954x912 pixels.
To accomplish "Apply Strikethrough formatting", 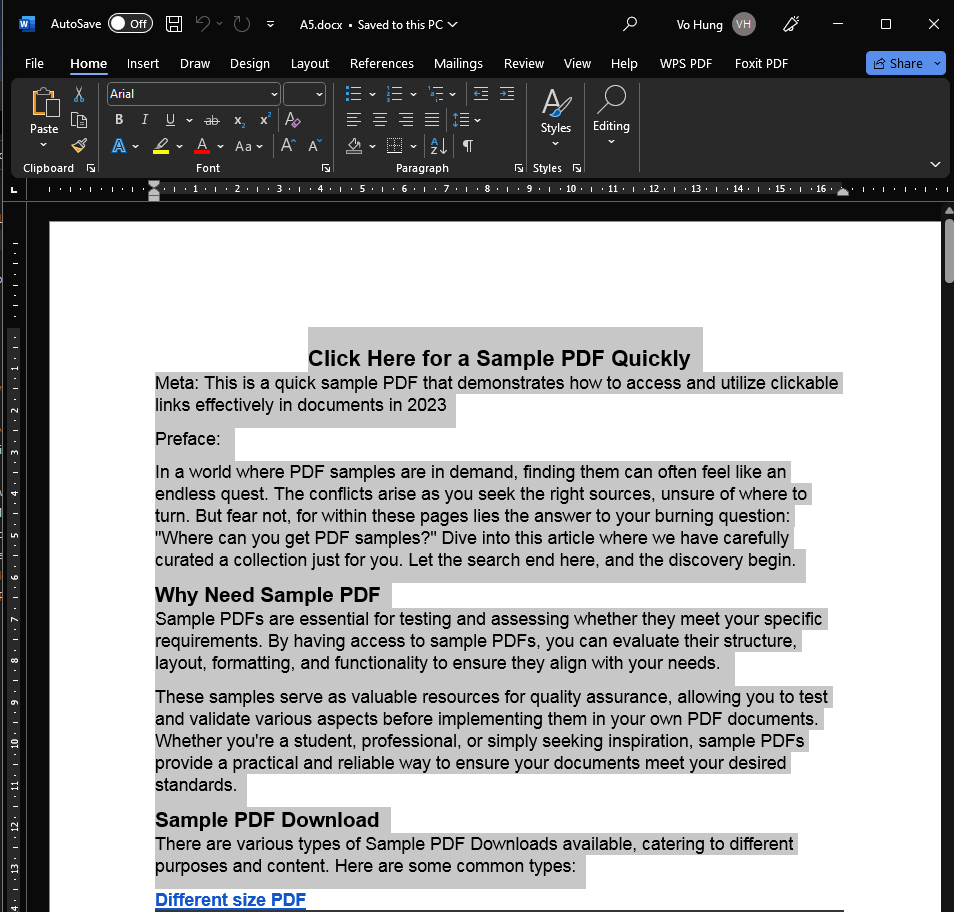I will pos(211,120).
